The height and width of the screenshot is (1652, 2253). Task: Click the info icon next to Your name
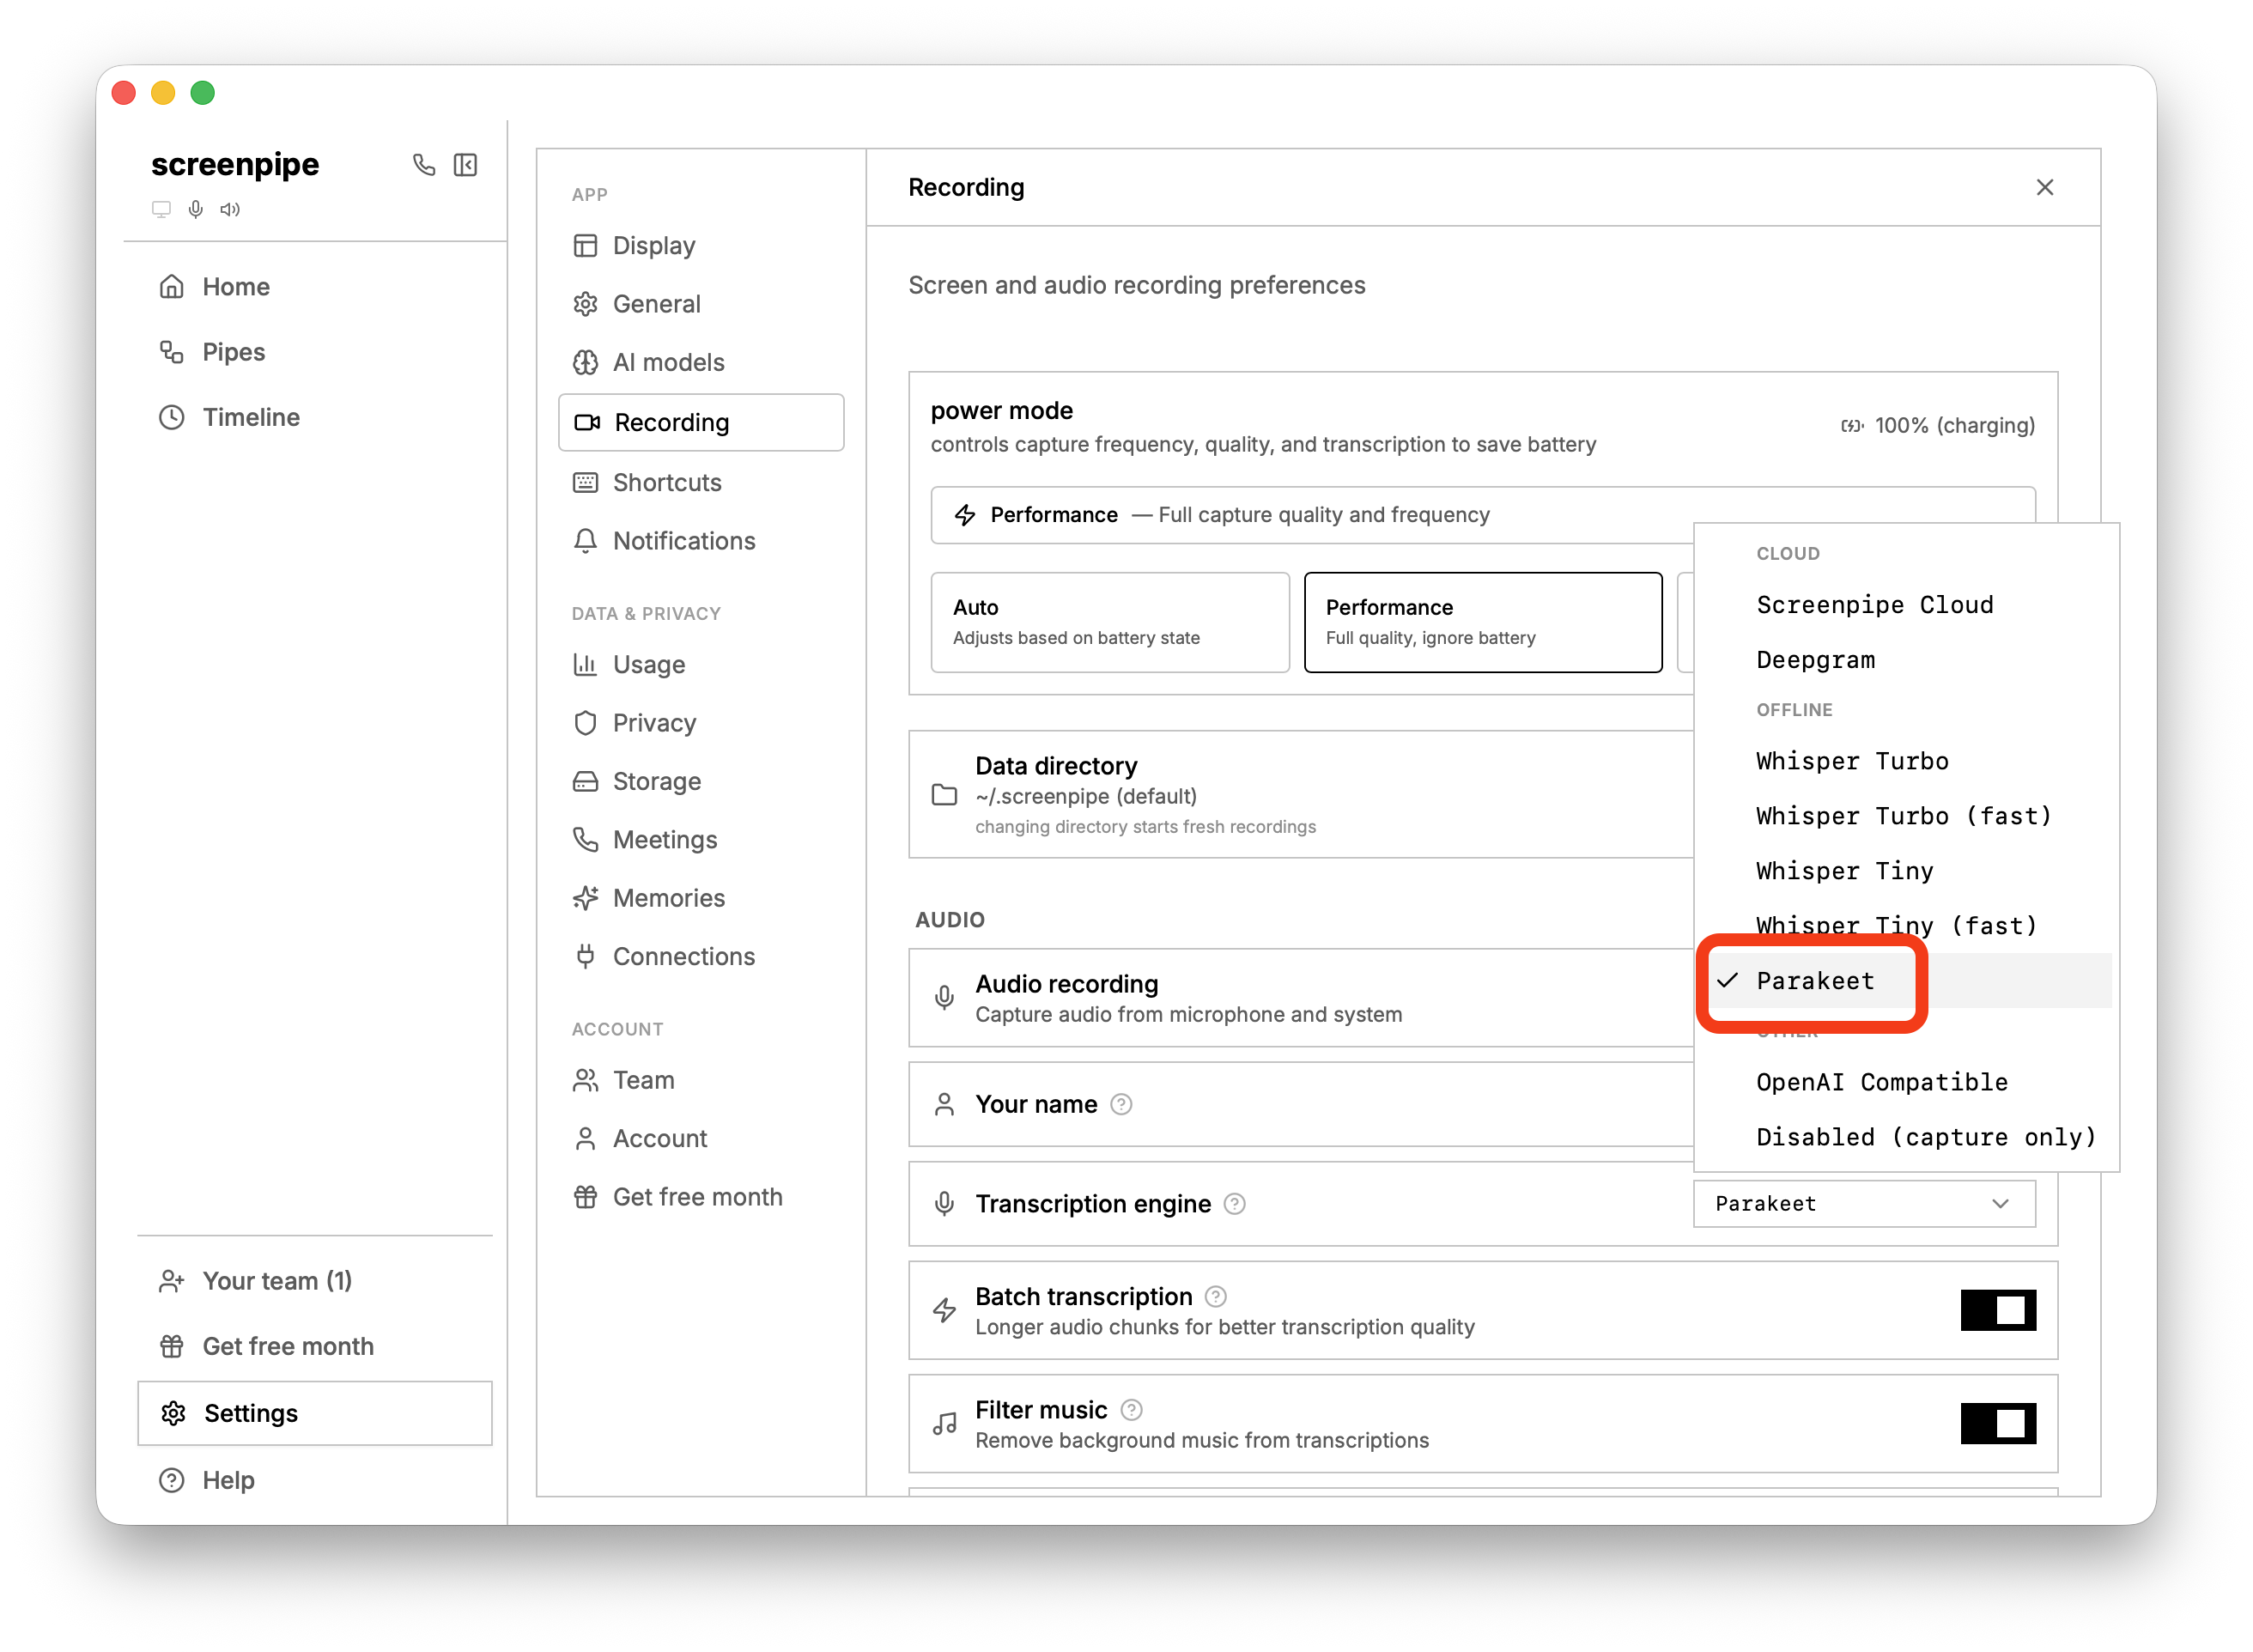click(1122, 1105)
